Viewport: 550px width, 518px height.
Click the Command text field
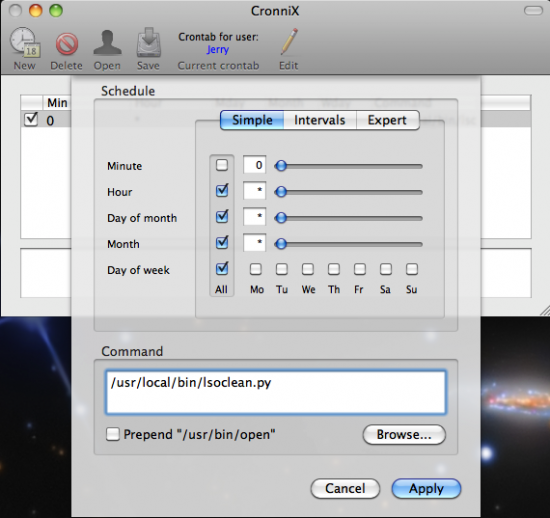tap(276, 392)
